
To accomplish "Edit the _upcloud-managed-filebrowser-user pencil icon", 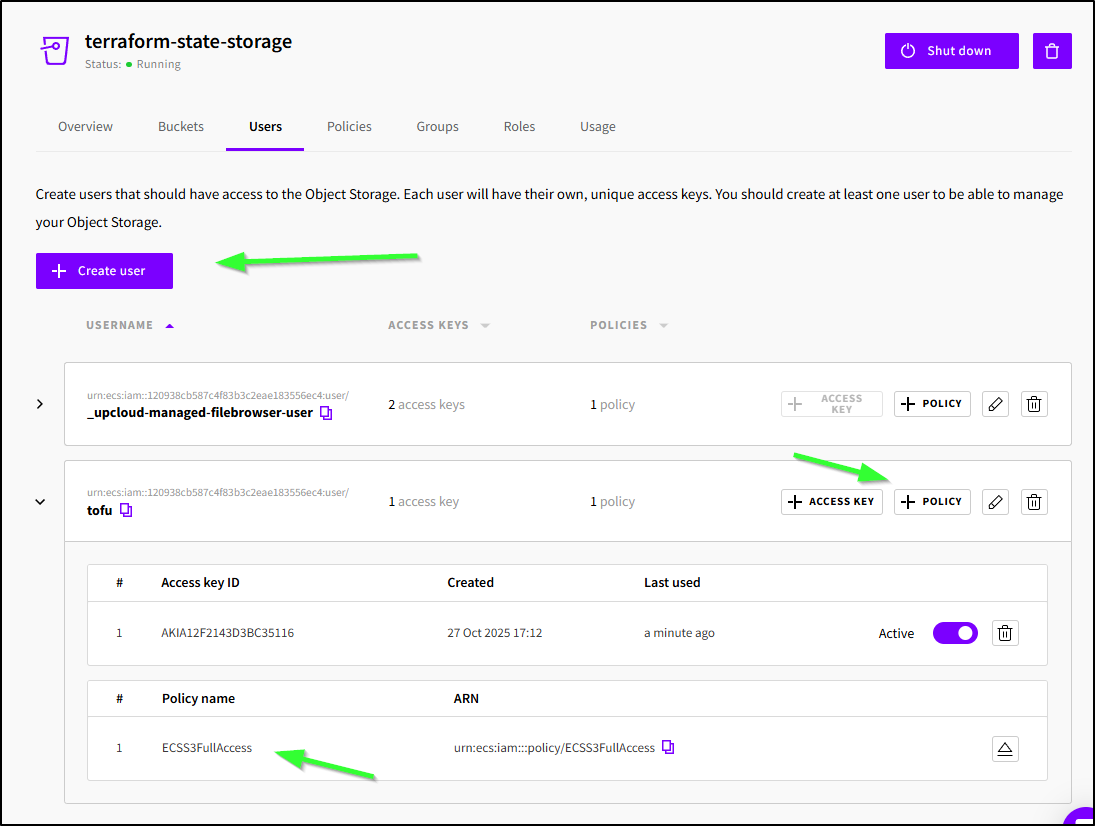I will point(995,404).
